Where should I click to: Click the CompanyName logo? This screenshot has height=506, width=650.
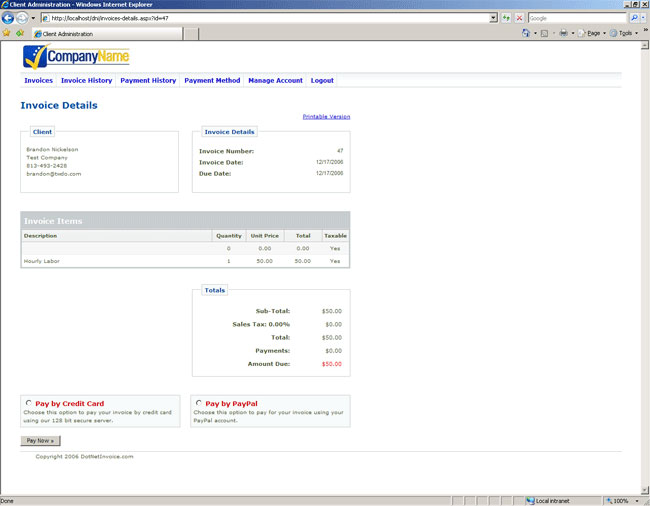pos(76,56)
